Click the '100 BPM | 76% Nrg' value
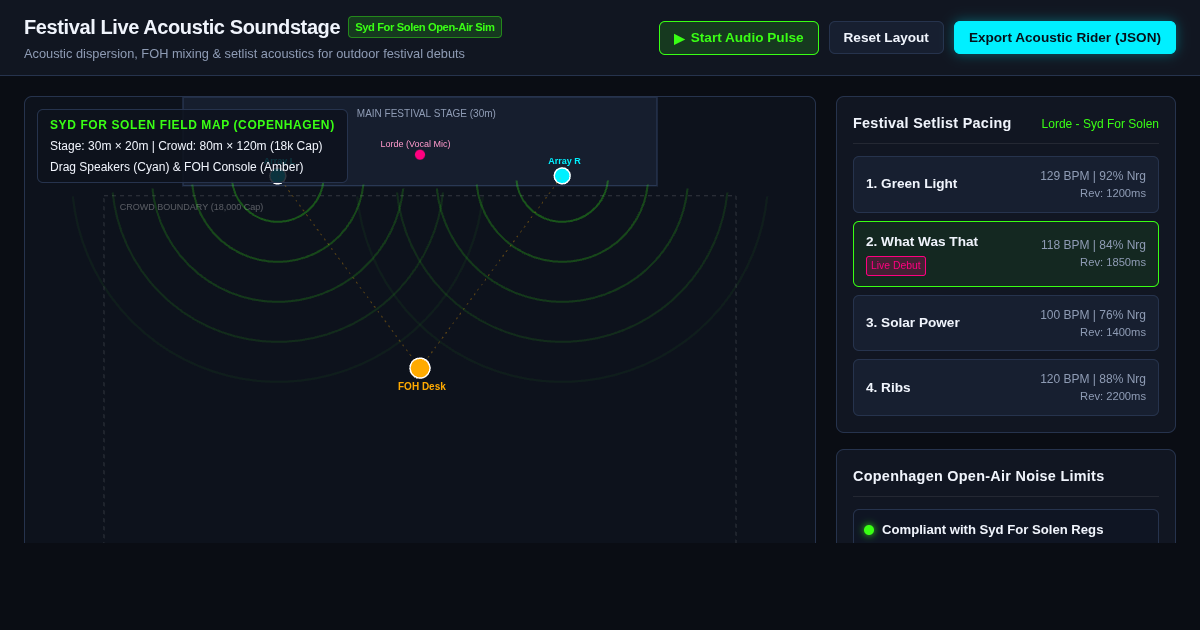 click(1093, 315)
